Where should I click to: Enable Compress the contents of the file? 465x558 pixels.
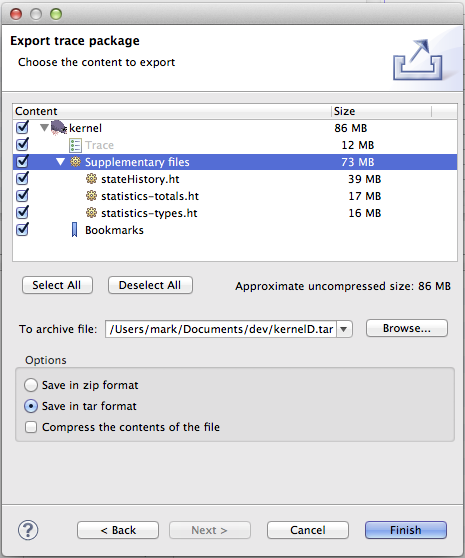[31, 427]
